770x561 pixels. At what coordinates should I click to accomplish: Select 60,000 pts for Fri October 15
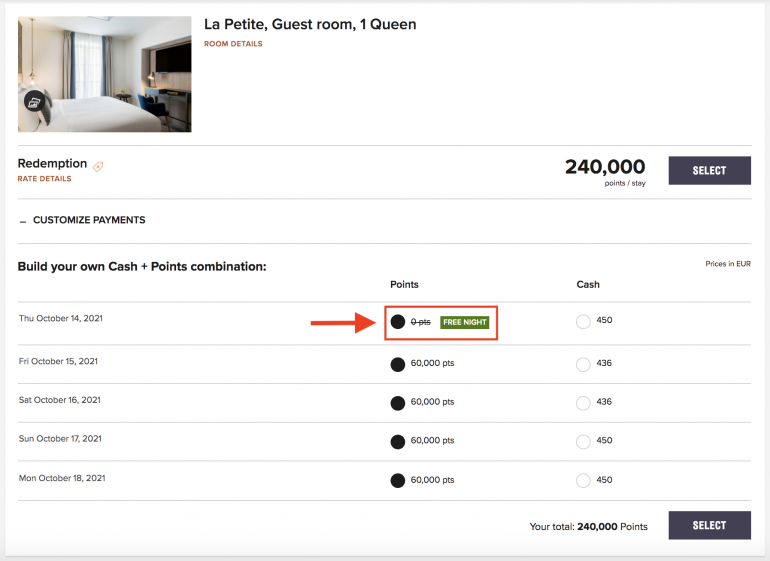(x=397, y=363)
